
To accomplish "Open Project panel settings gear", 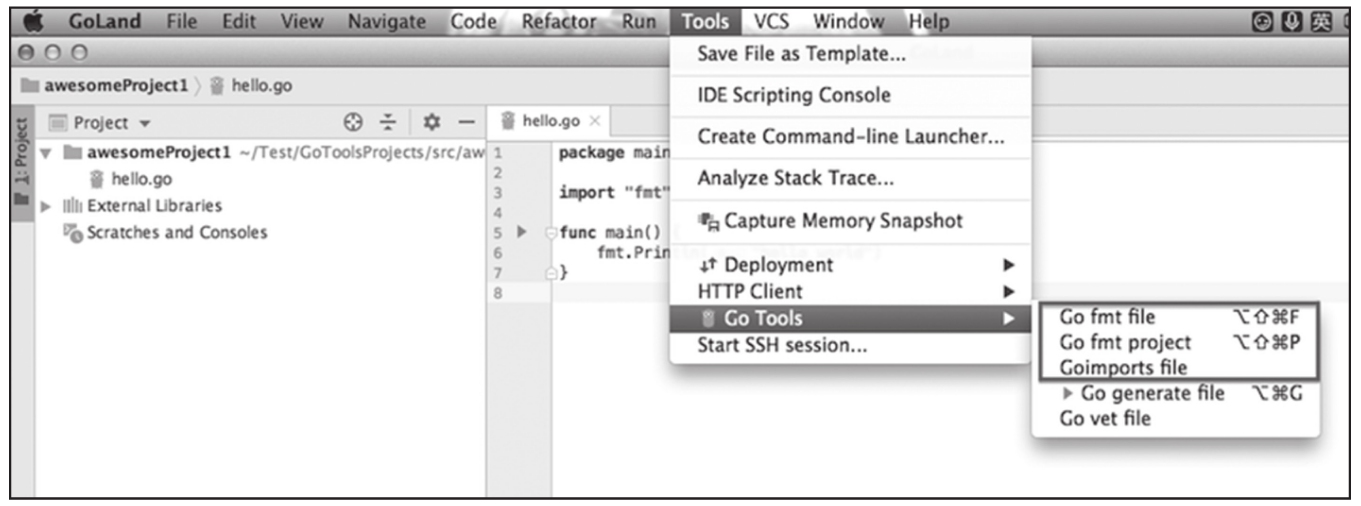I will click(432, 123).
